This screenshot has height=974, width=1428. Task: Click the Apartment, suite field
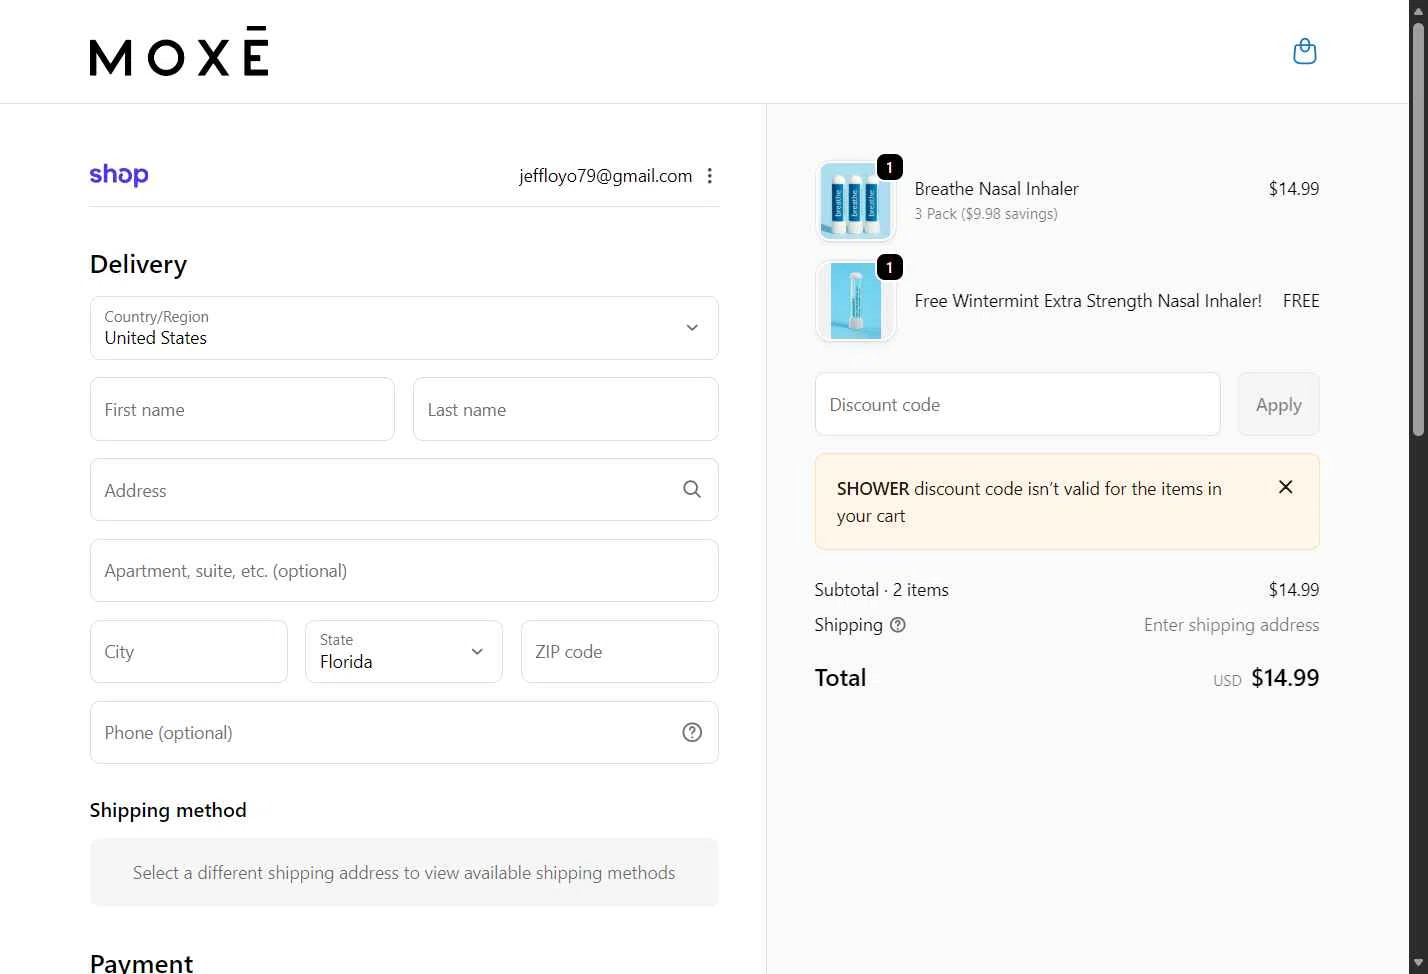(x=404, y=571)
